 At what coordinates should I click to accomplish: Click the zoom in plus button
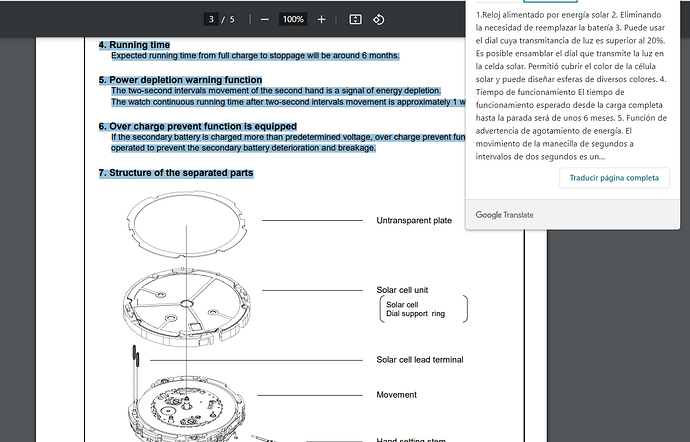point(321,19)
